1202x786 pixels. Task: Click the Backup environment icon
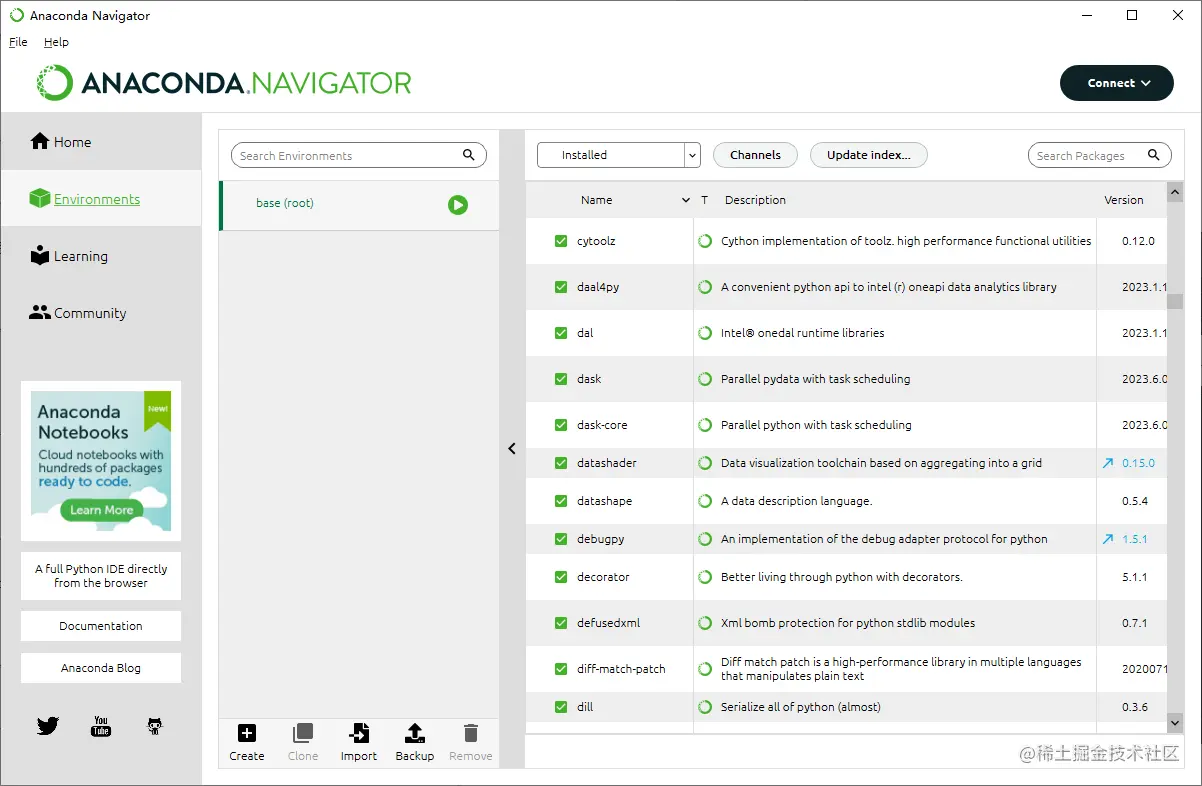(x=415, y=733)
